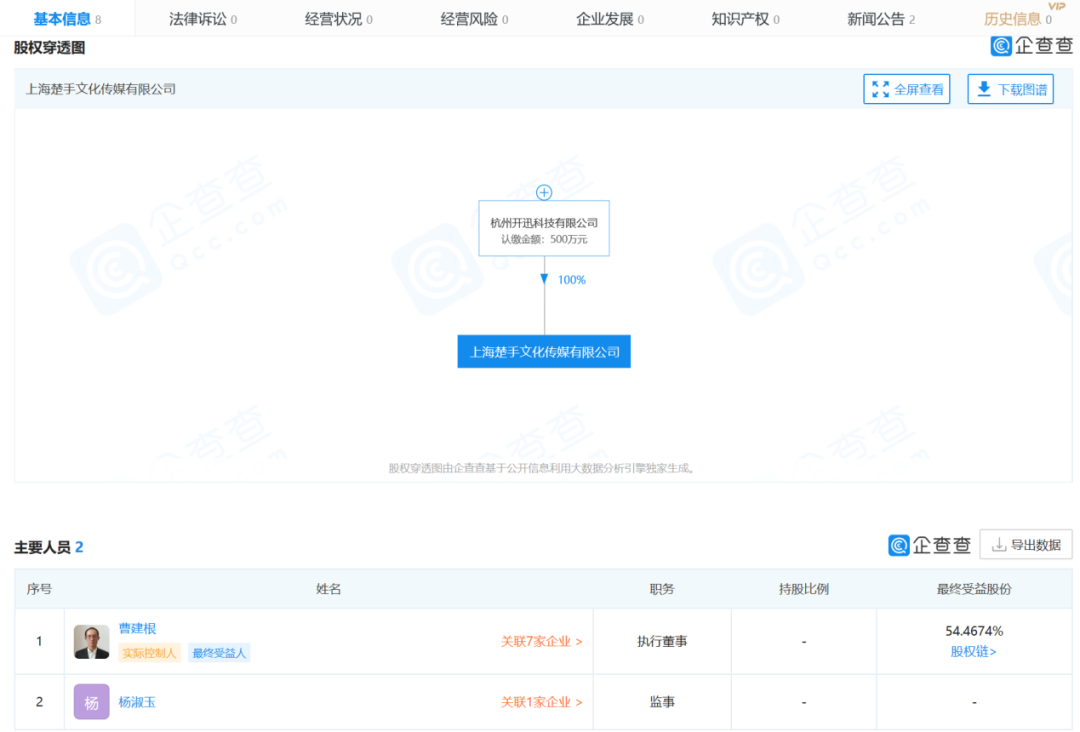1080x732 pixels.
Task: Open 曹建根's 关联7家企业 link
Action: [539, 641]
